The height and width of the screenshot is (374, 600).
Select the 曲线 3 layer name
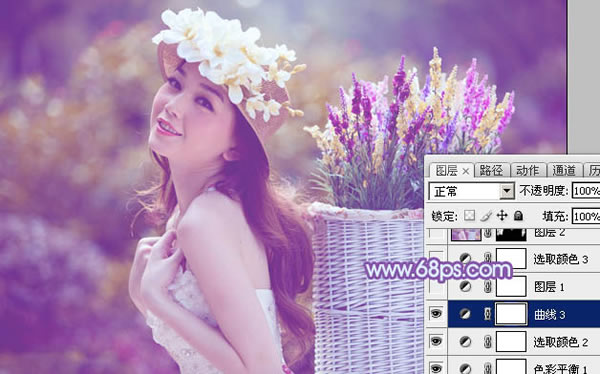point(549,314)
